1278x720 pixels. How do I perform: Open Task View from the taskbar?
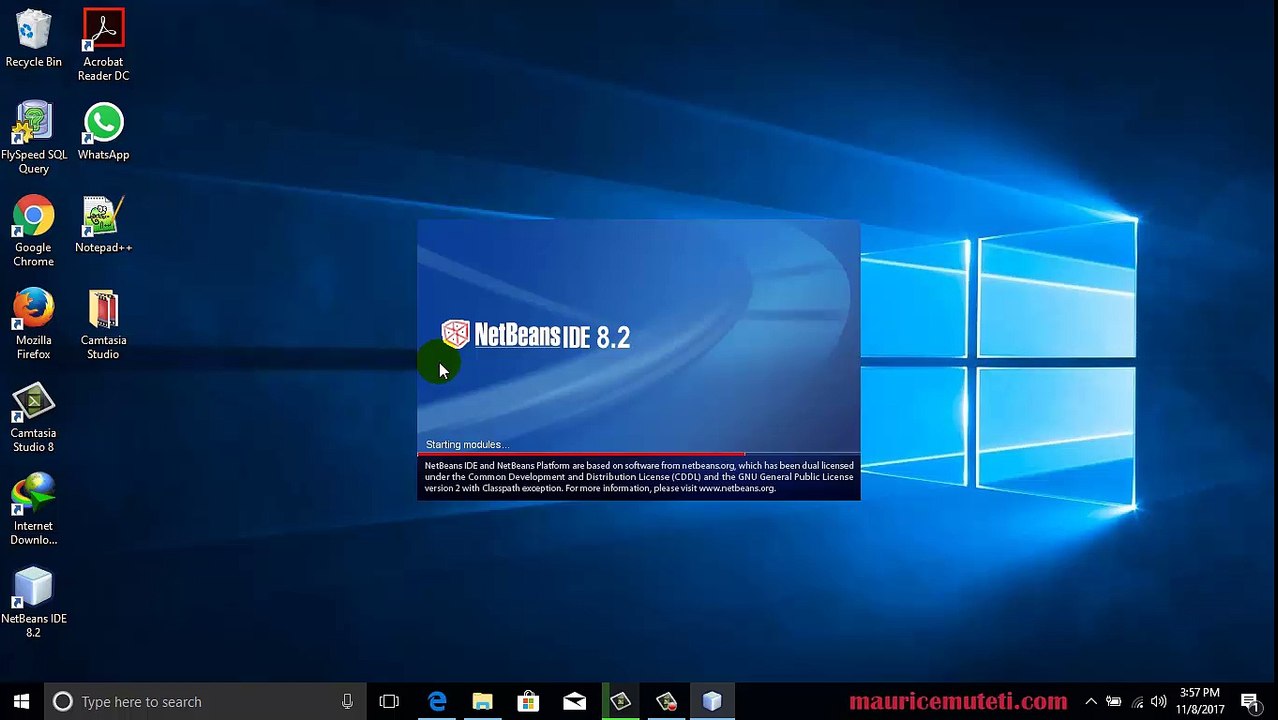389,701
